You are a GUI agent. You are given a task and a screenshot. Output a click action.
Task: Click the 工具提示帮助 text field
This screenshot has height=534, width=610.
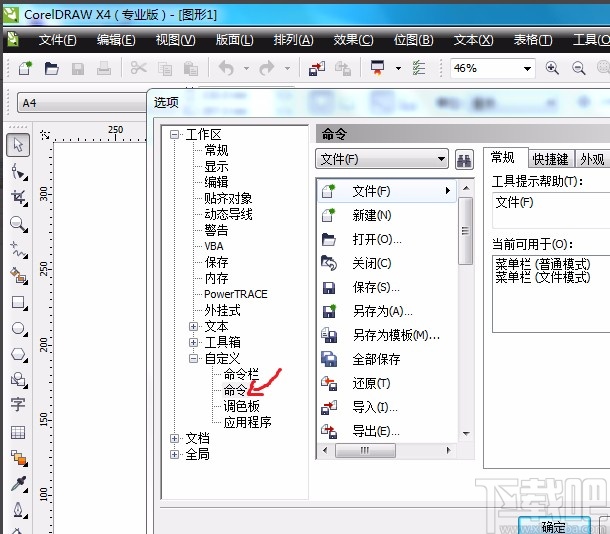click(551, 210)
